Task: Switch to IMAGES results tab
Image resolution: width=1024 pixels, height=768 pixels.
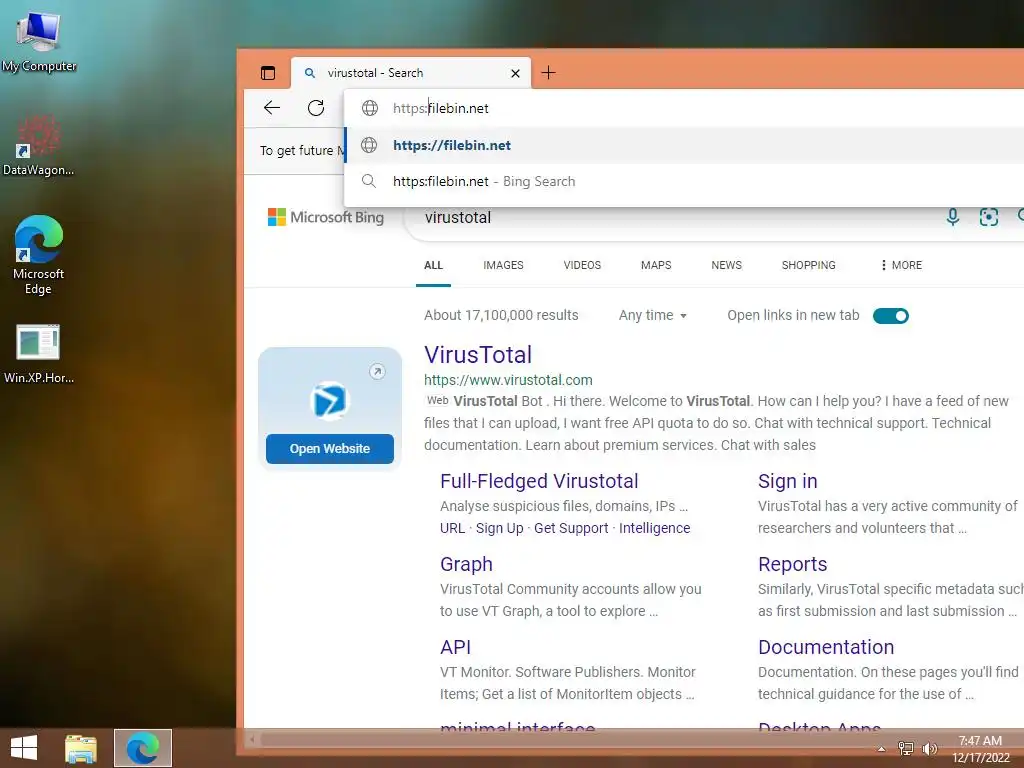Action: coord(503,265)
